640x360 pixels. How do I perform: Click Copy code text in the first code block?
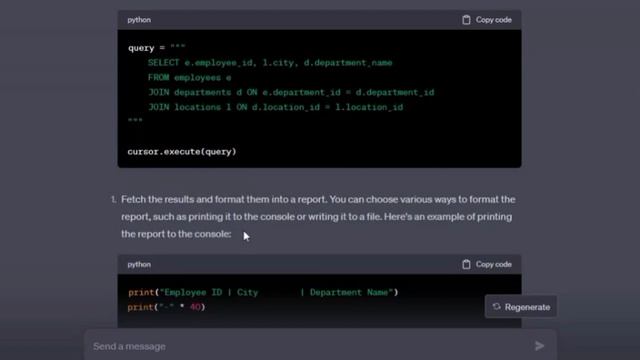(493, 20)
